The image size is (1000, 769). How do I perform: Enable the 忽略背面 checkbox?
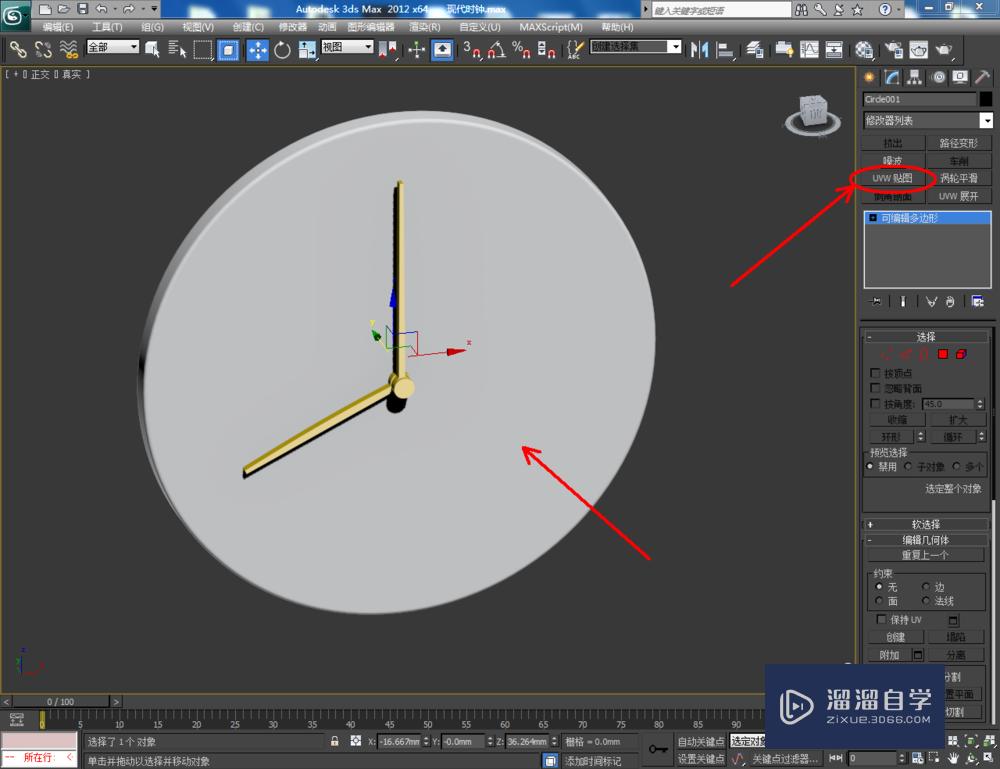(x=877, y=388)
